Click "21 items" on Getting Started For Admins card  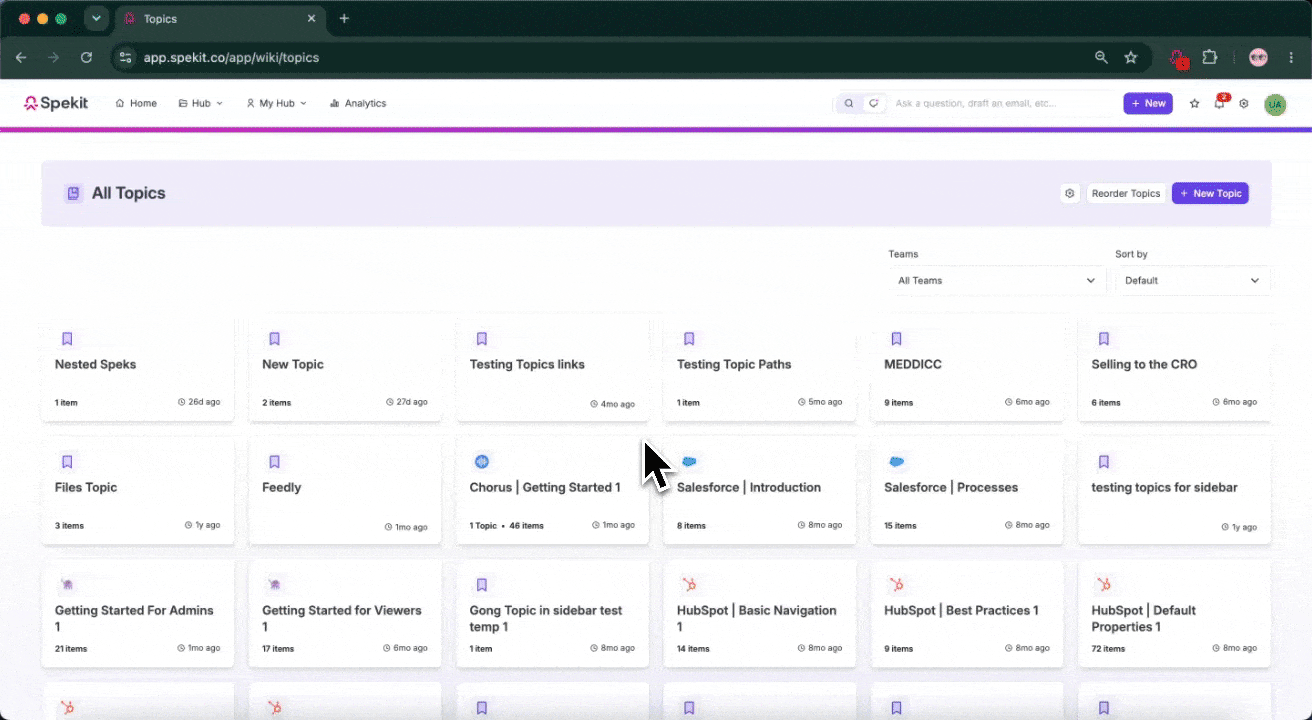(71, 648)
